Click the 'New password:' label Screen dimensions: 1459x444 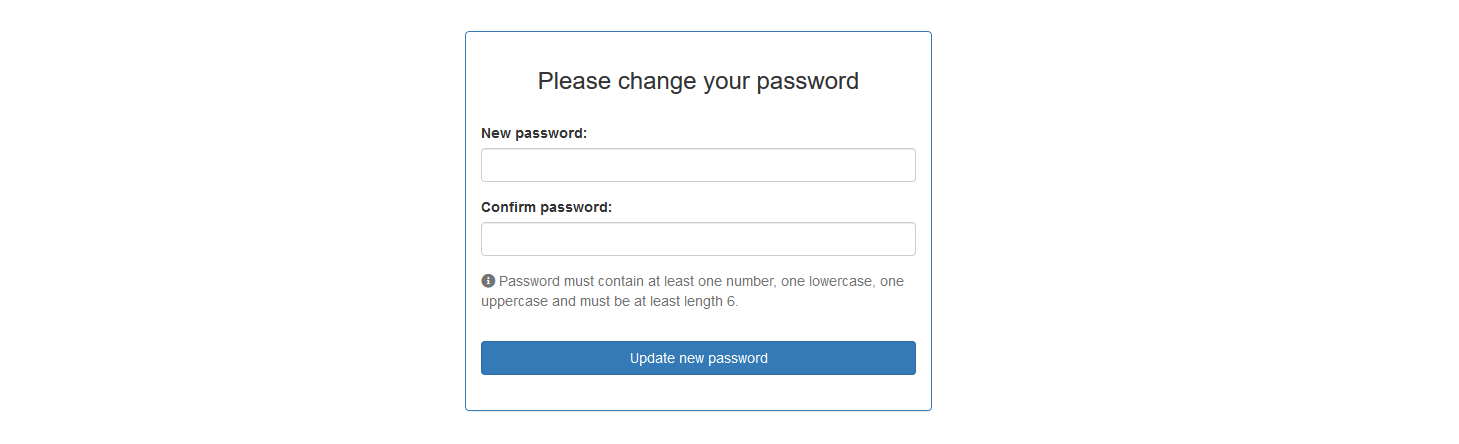pyautogui.click(x=533, y=133)
